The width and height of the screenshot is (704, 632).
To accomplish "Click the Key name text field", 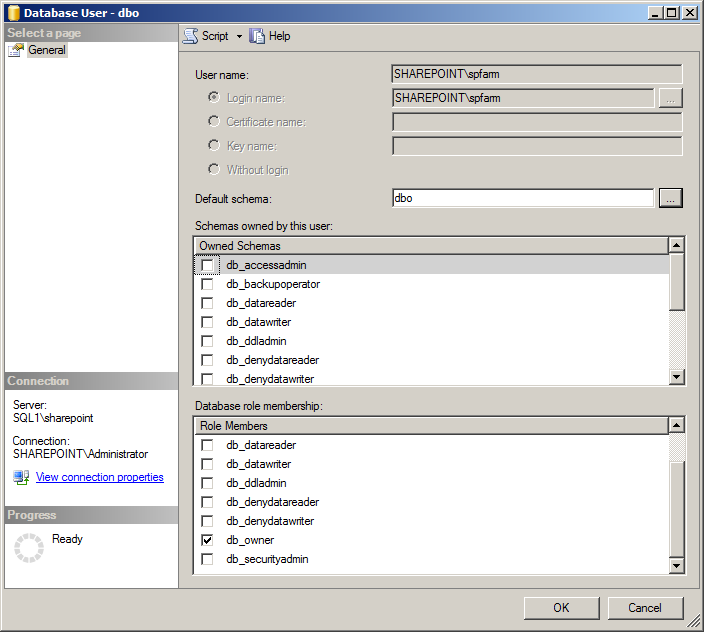I will pyautogui.click(x=537, y=146).
